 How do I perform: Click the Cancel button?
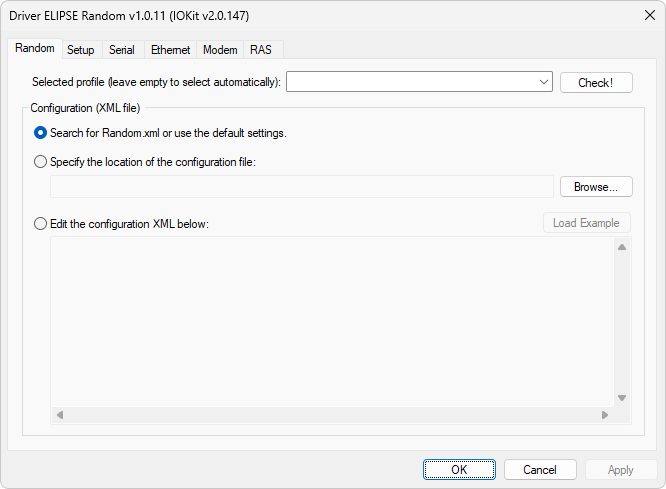[x=539, y=470]
